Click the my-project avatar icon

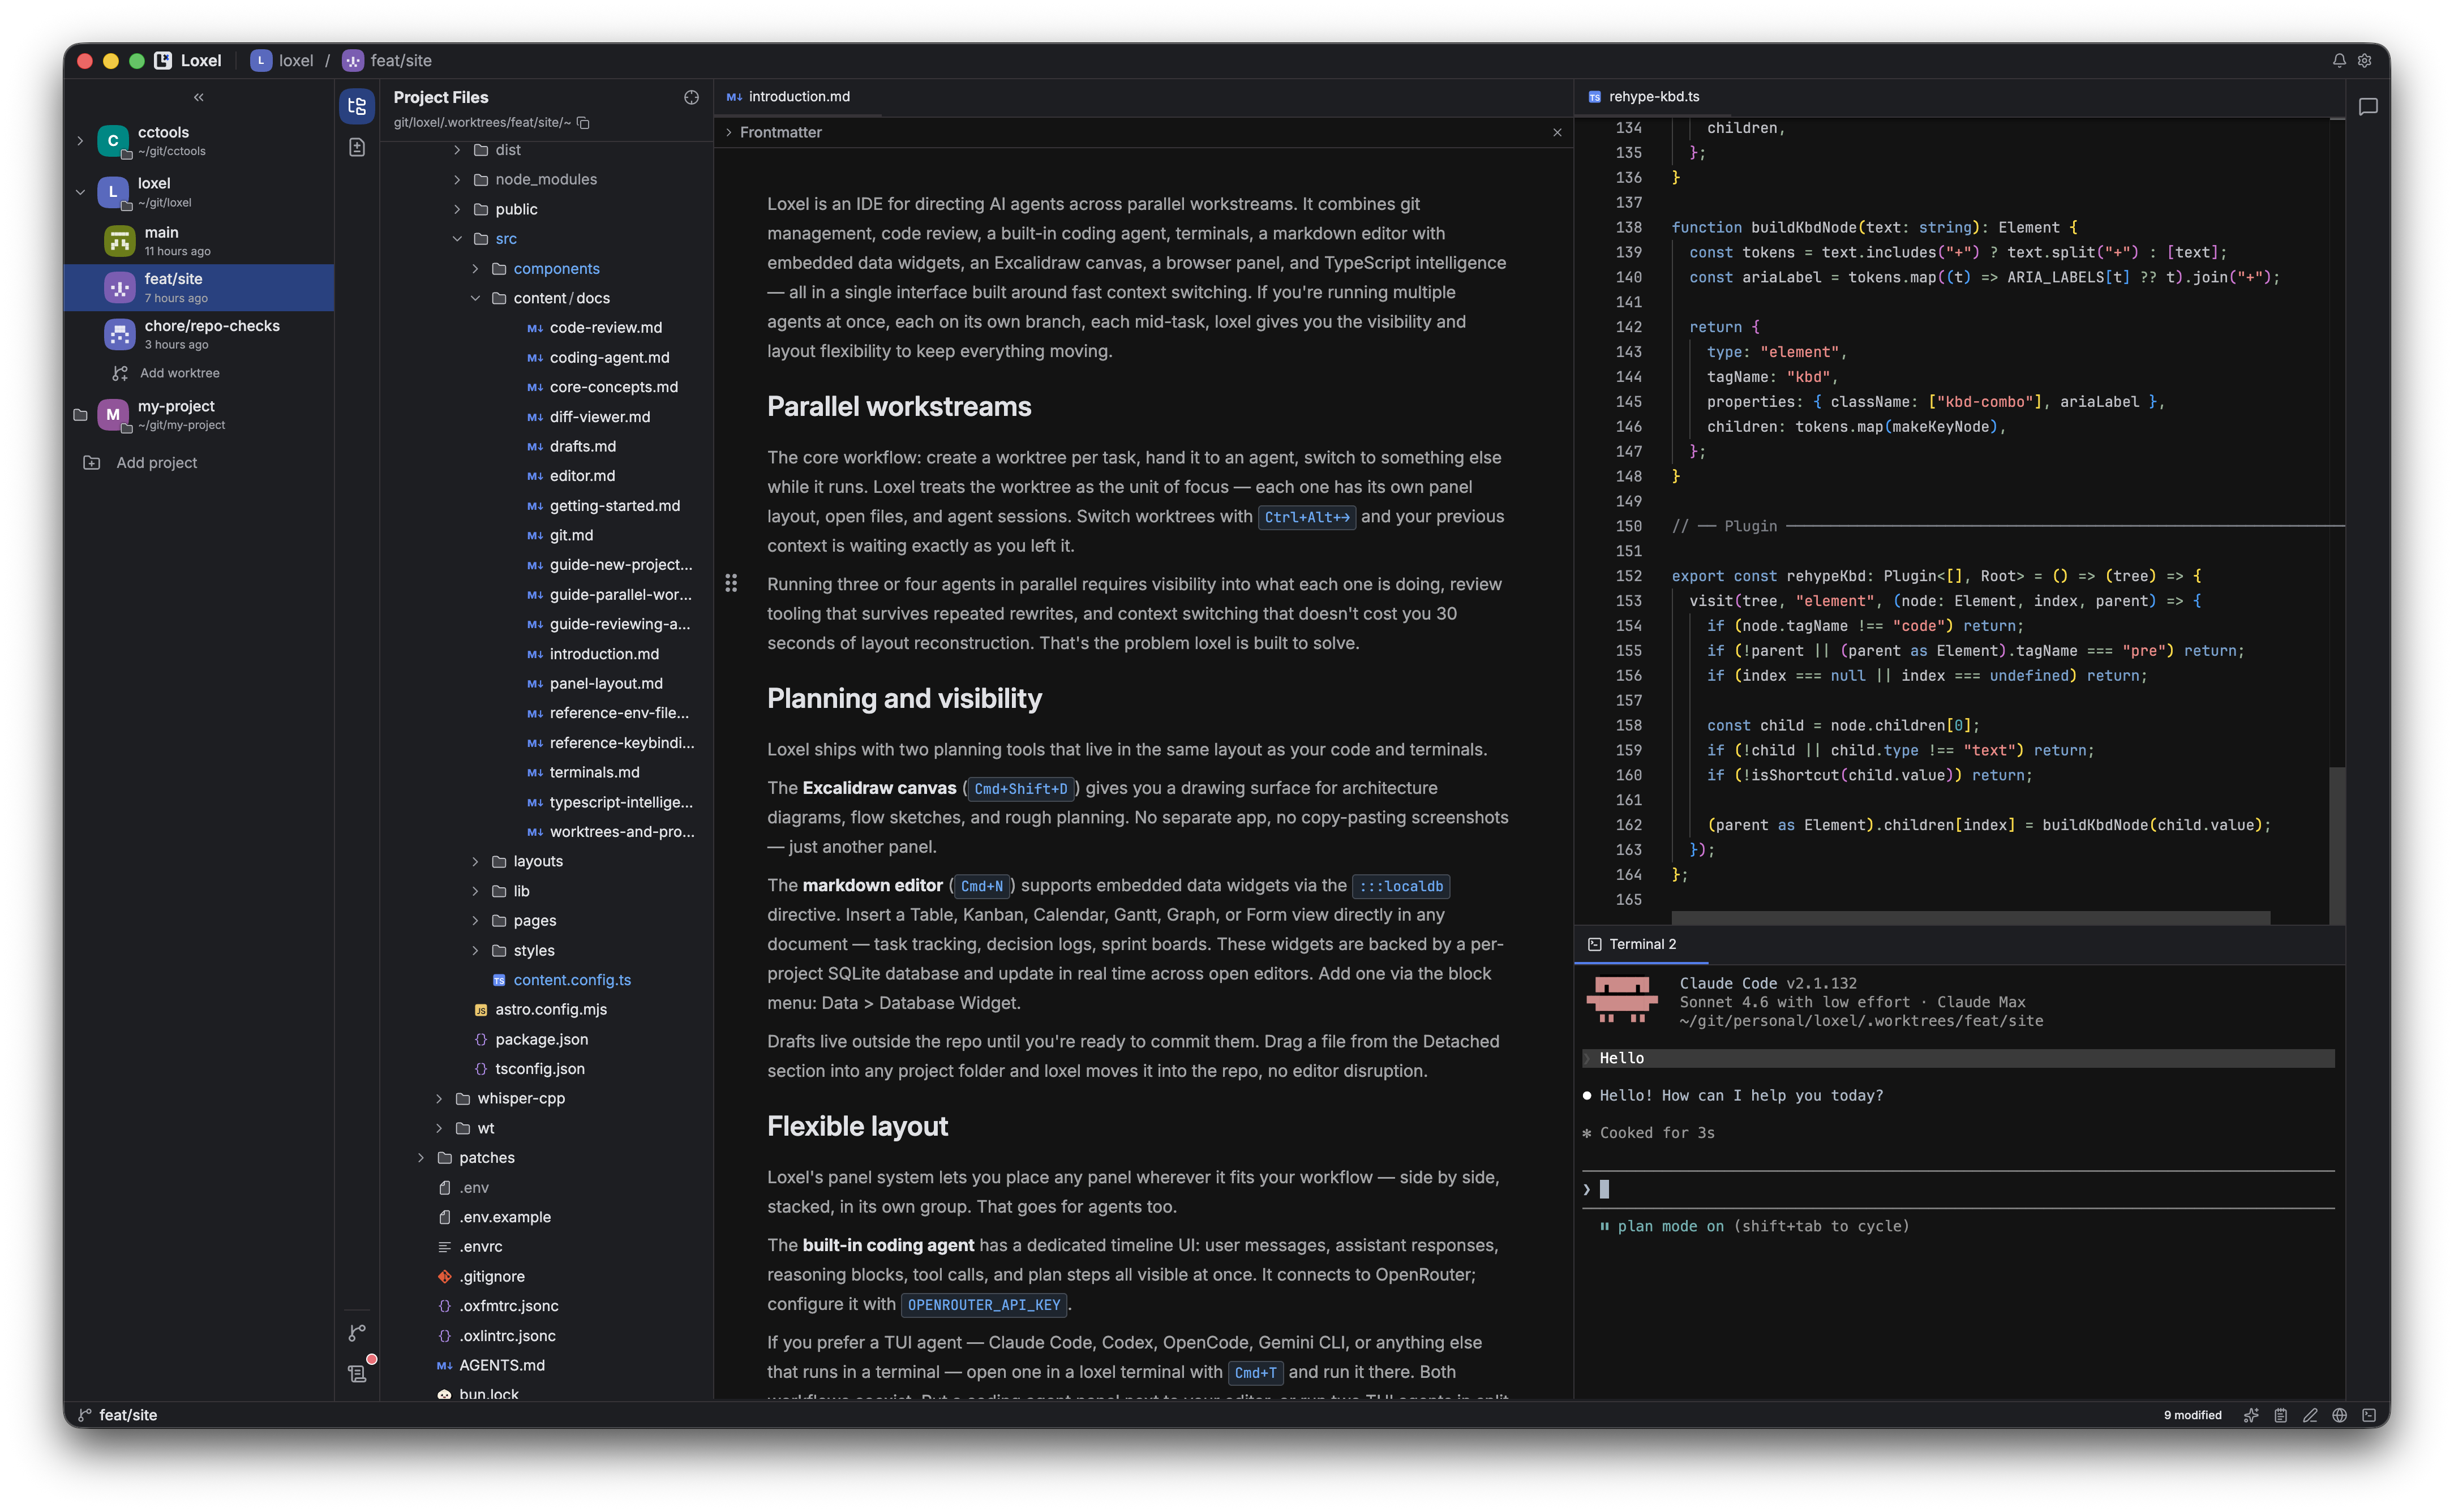click(113, 414)
